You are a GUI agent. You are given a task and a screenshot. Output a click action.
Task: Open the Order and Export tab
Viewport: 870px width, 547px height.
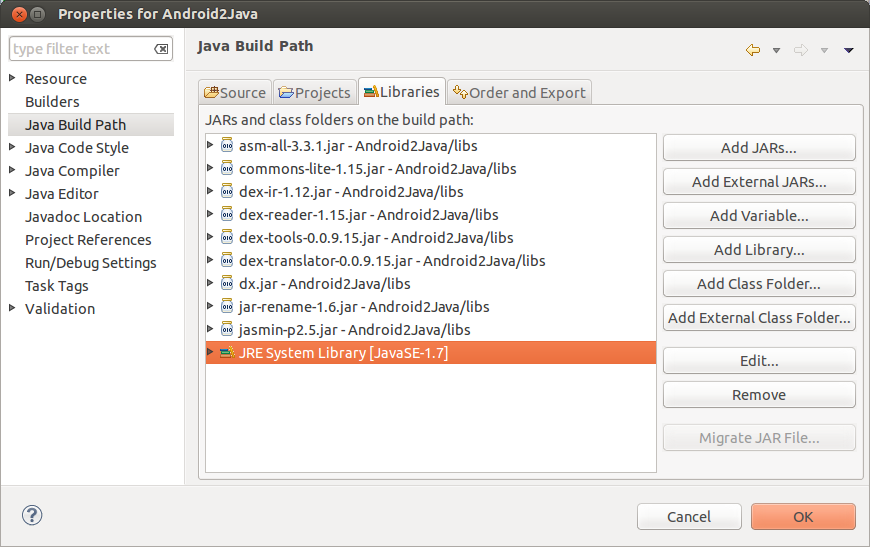pyautogui.click(x=519, y=92)
